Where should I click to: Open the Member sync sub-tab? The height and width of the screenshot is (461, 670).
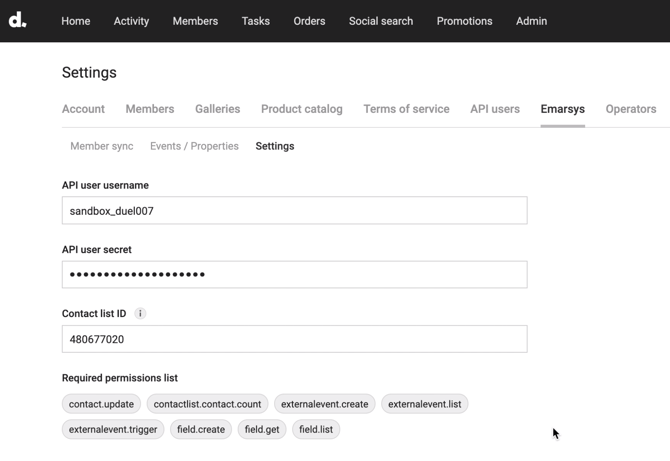tap(101, 146)
